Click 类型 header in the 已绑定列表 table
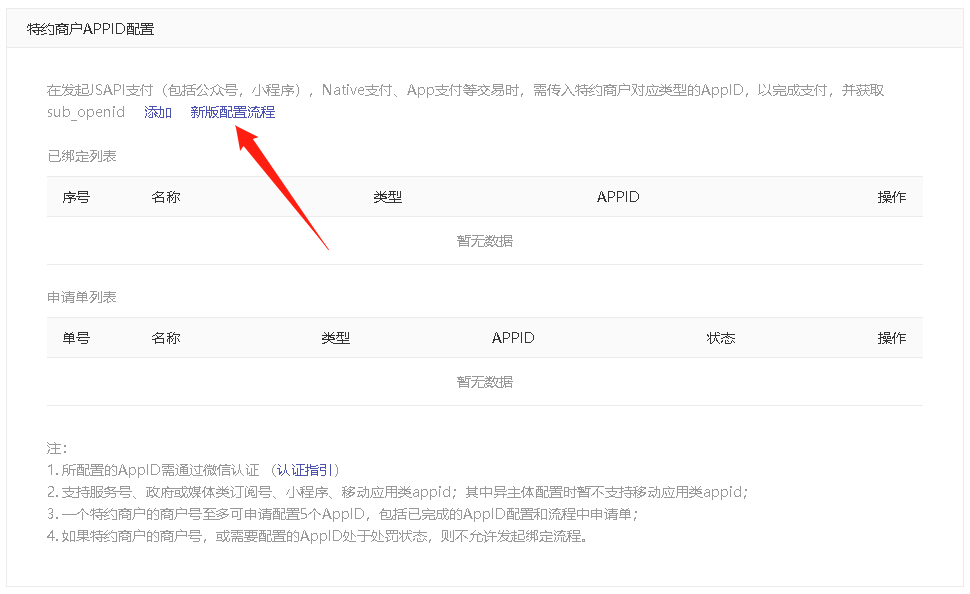 point(387,197)
